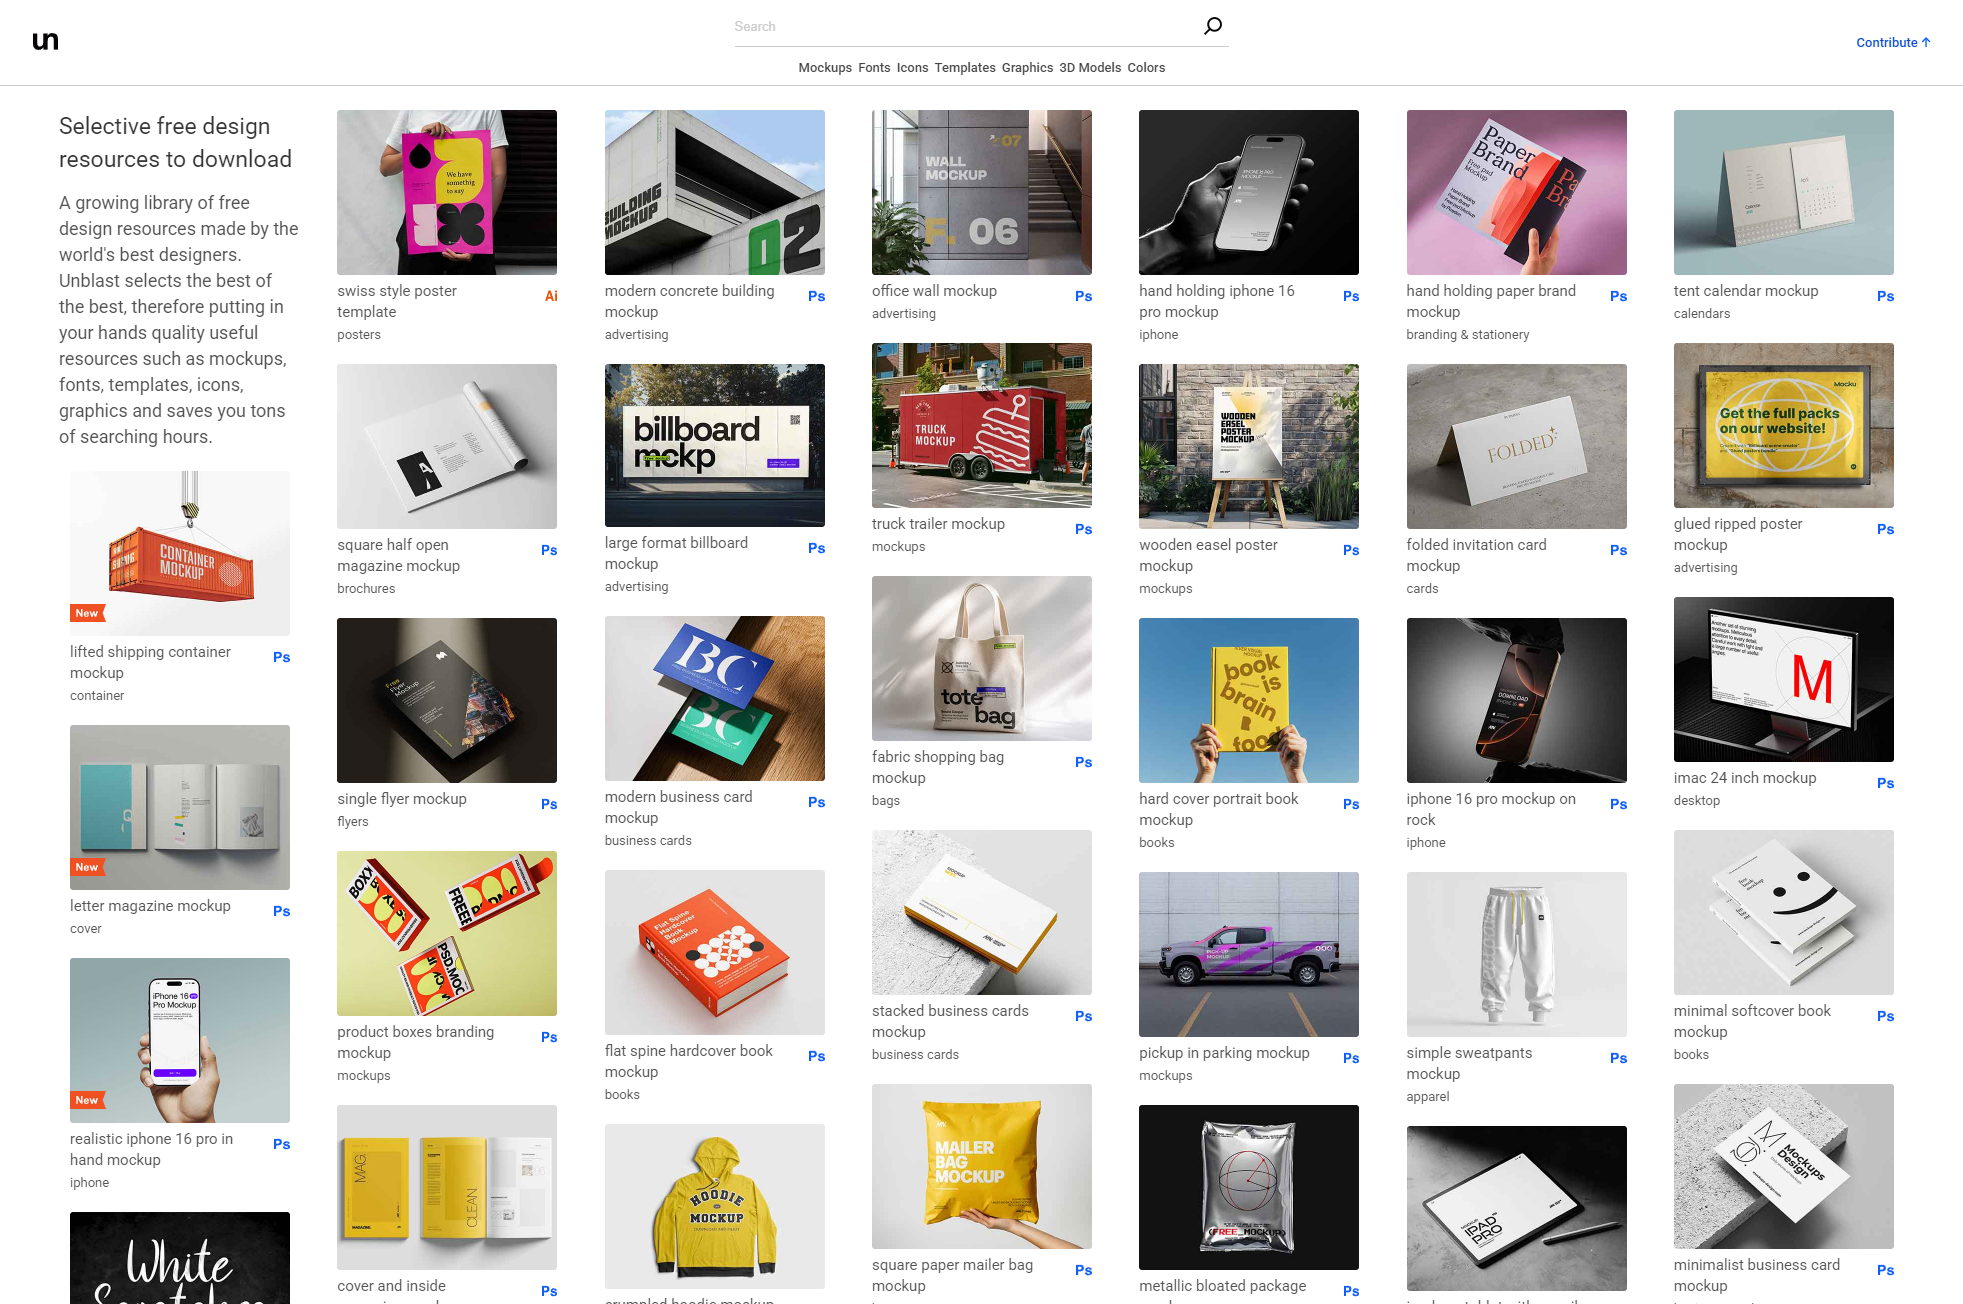Click the Ps icon next to tent calendar mockup
This screenshot has width=1963, height=1304.
click(x=1885, y=296)
